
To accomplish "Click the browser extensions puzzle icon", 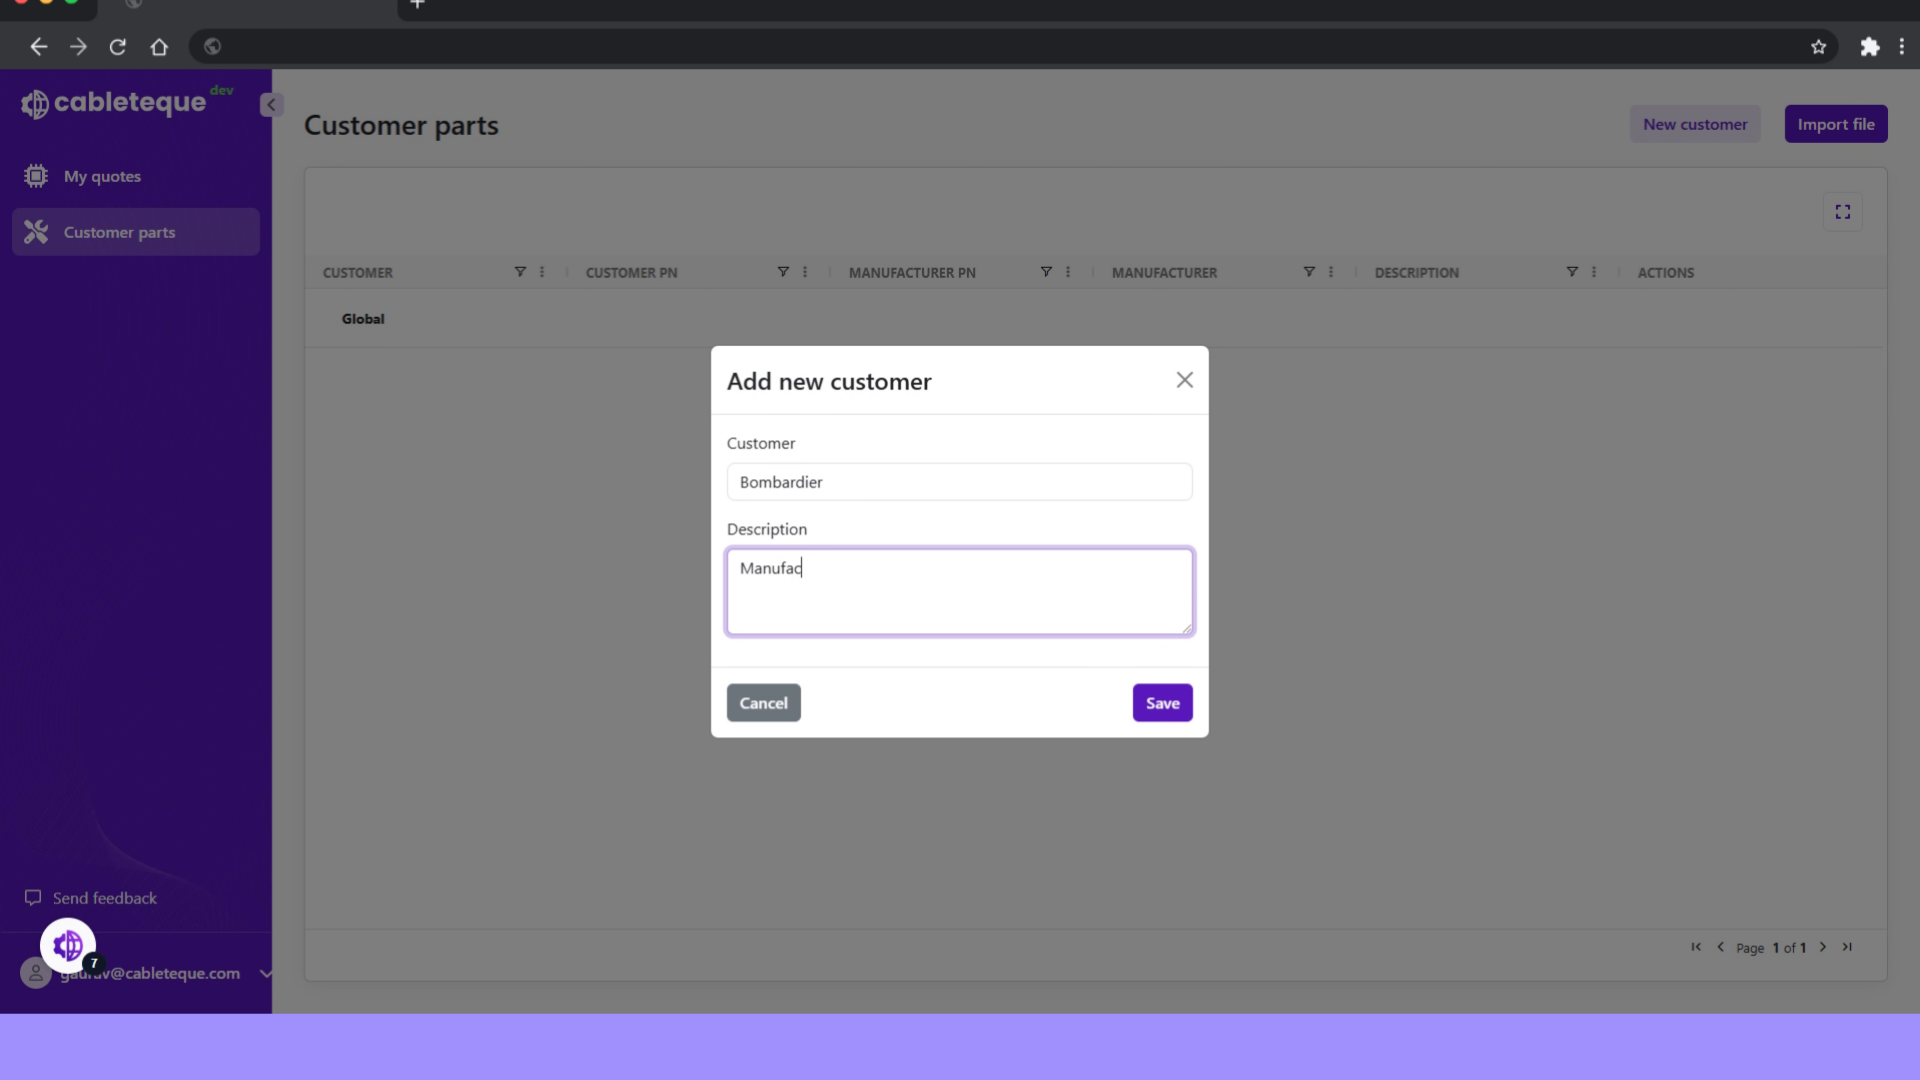I will [1869, 47].
